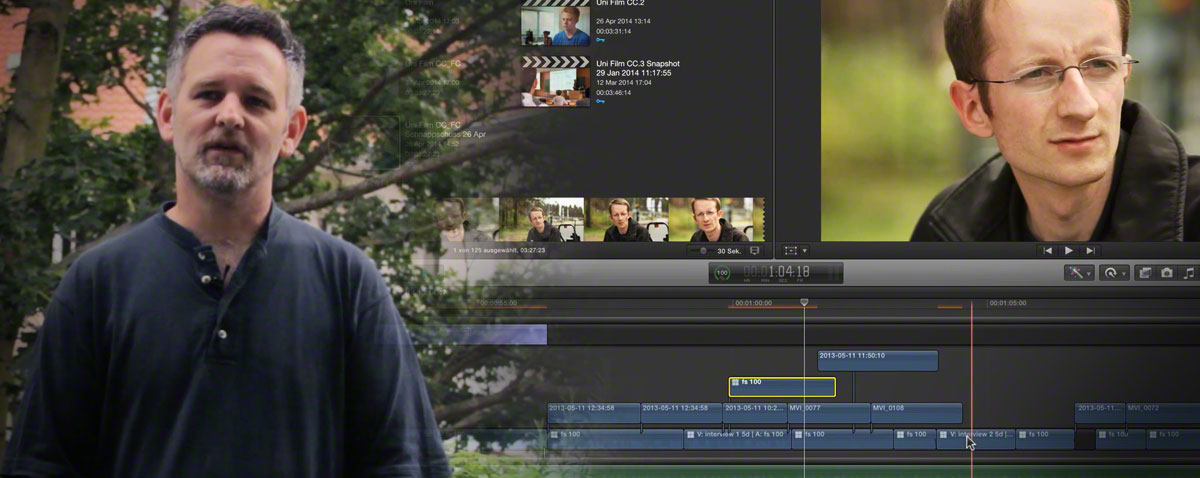Click the timecode display showing 1:04:18
The width and height of the screenshot is (1200, 478).
[776, 272]
